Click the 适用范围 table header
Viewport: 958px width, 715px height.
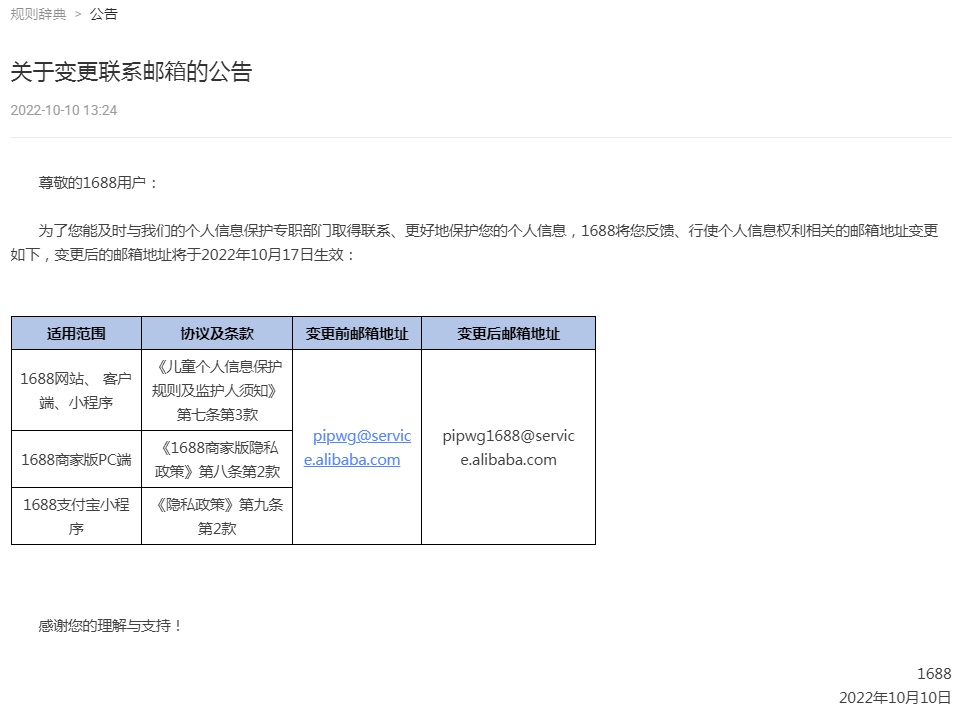click(x=76, y=333)
